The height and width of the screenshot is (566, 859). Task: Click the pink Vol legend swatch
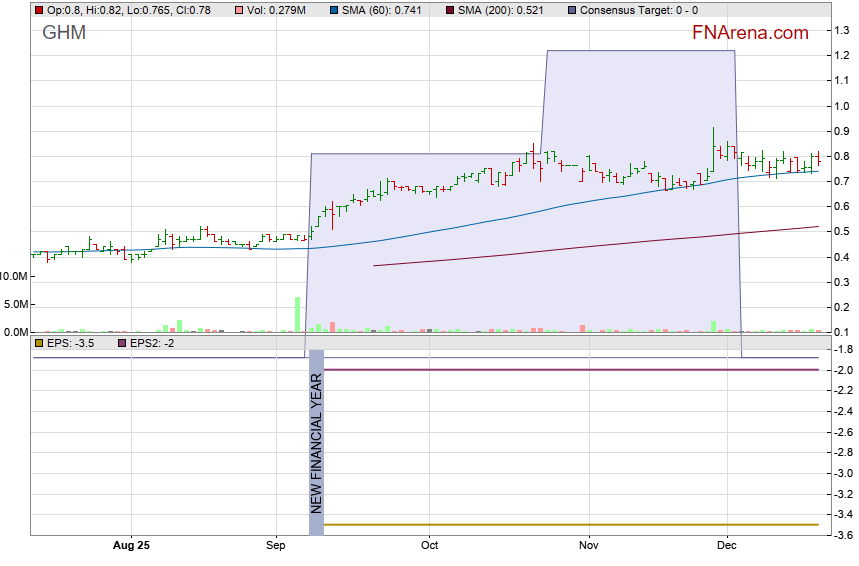tap(239, 10)
